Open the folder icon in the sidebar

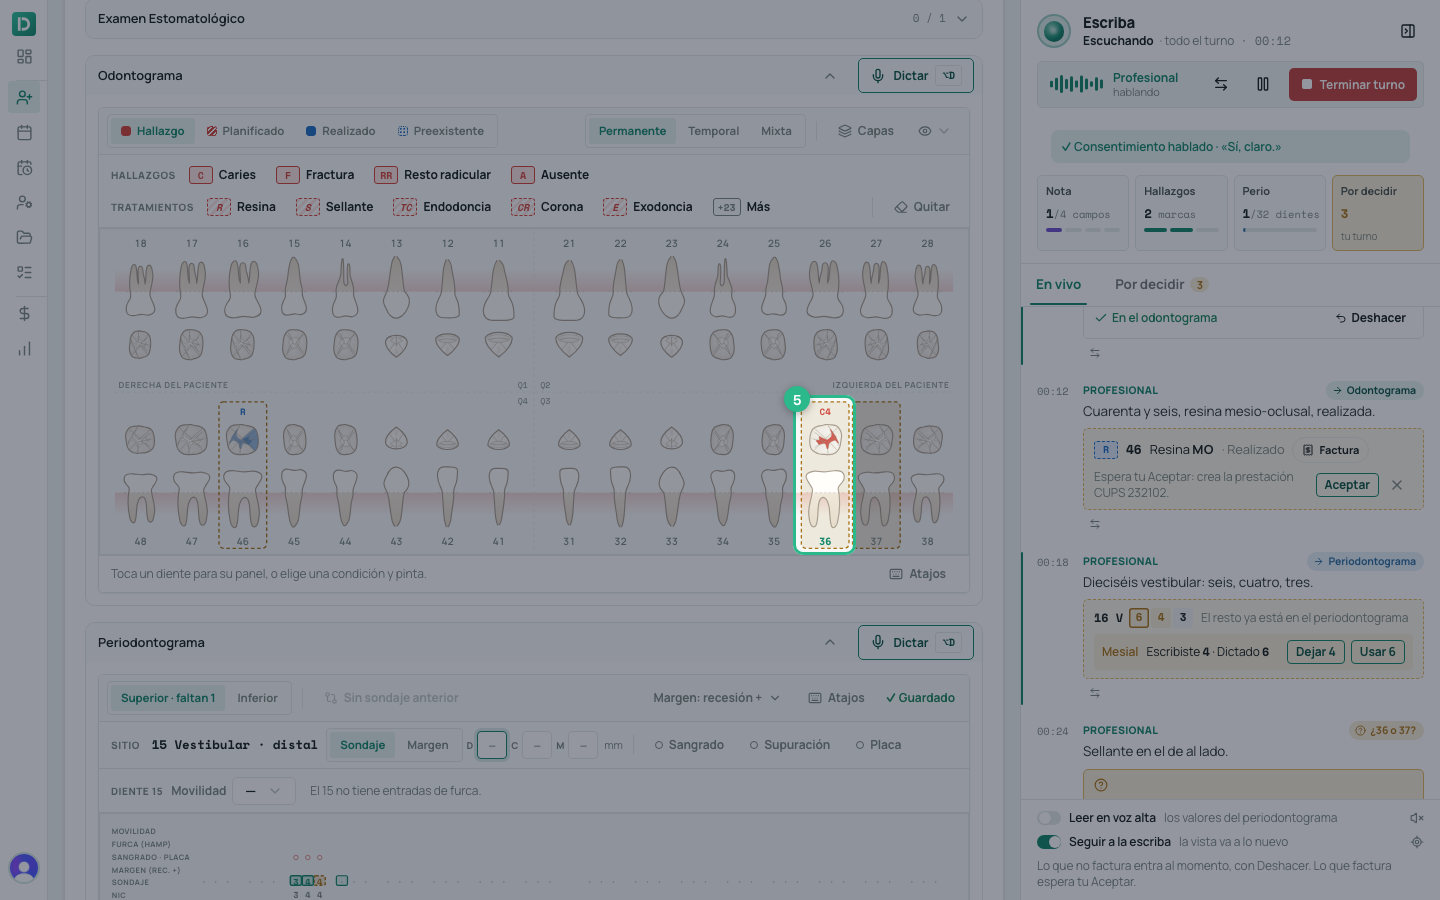point(24,237)
